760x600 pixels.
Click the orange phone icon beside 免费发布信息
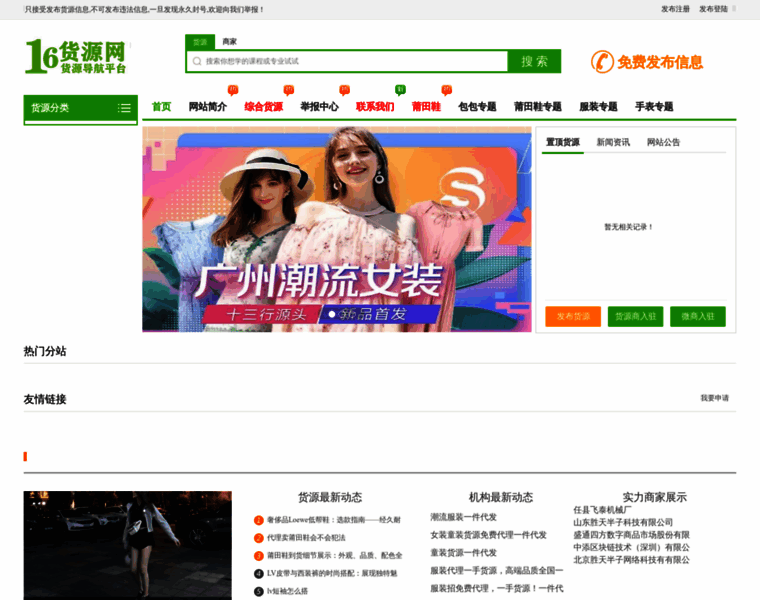tap(602, 62)
